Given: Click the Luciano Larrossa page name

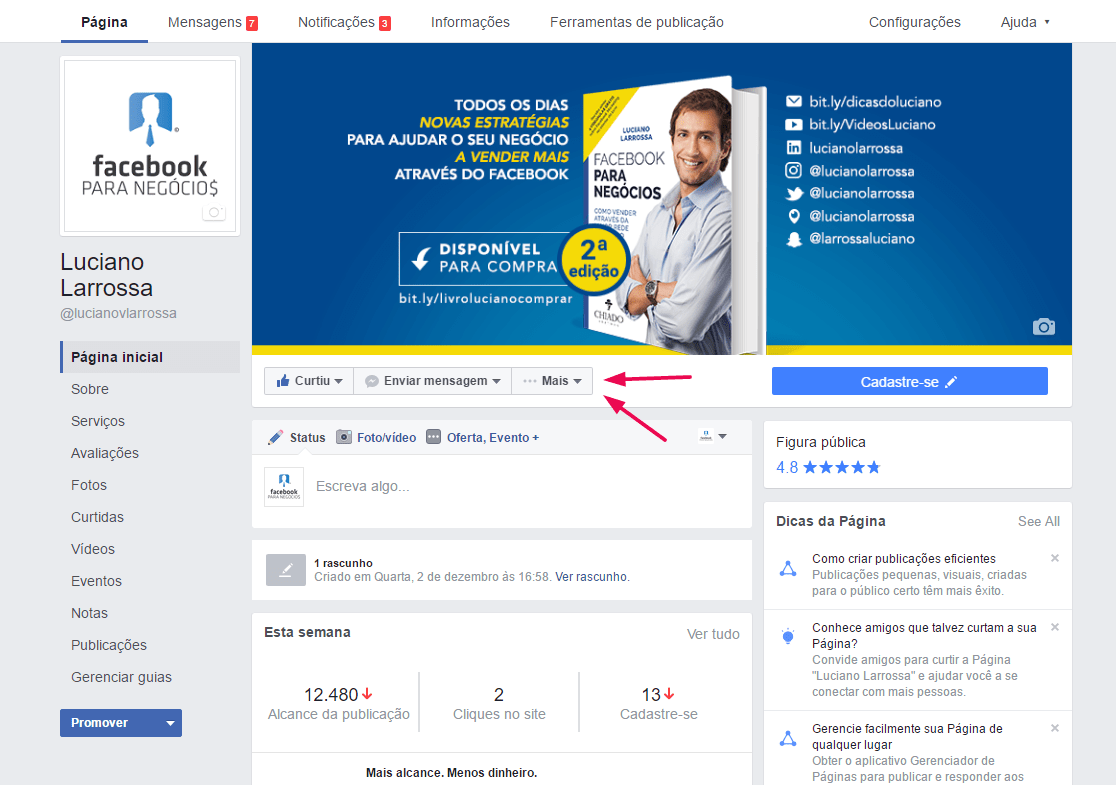Looking at the screenshot, I should (107, 275).
